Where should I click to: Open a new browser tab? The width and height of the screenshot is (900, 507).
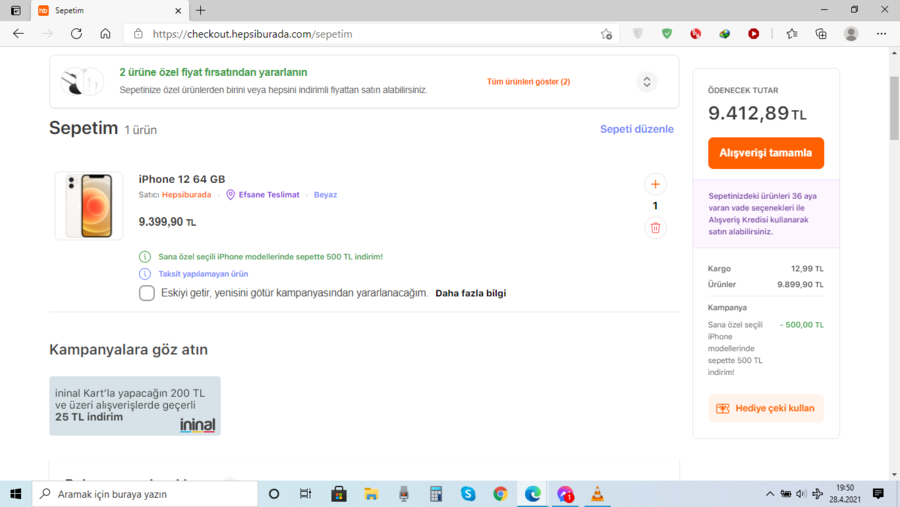pos(200,10)
